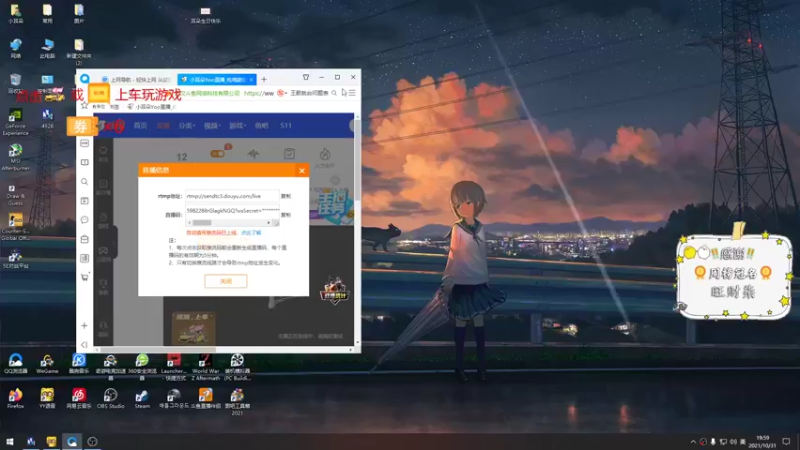Click the stream key horizontal scrollbar thumb
This screenshot has height=450, width=800.
(202, 223)
